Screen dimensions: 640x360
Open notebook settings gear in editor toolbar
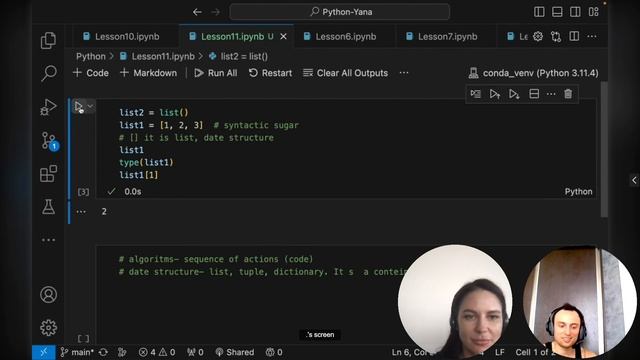coord(538,37)
